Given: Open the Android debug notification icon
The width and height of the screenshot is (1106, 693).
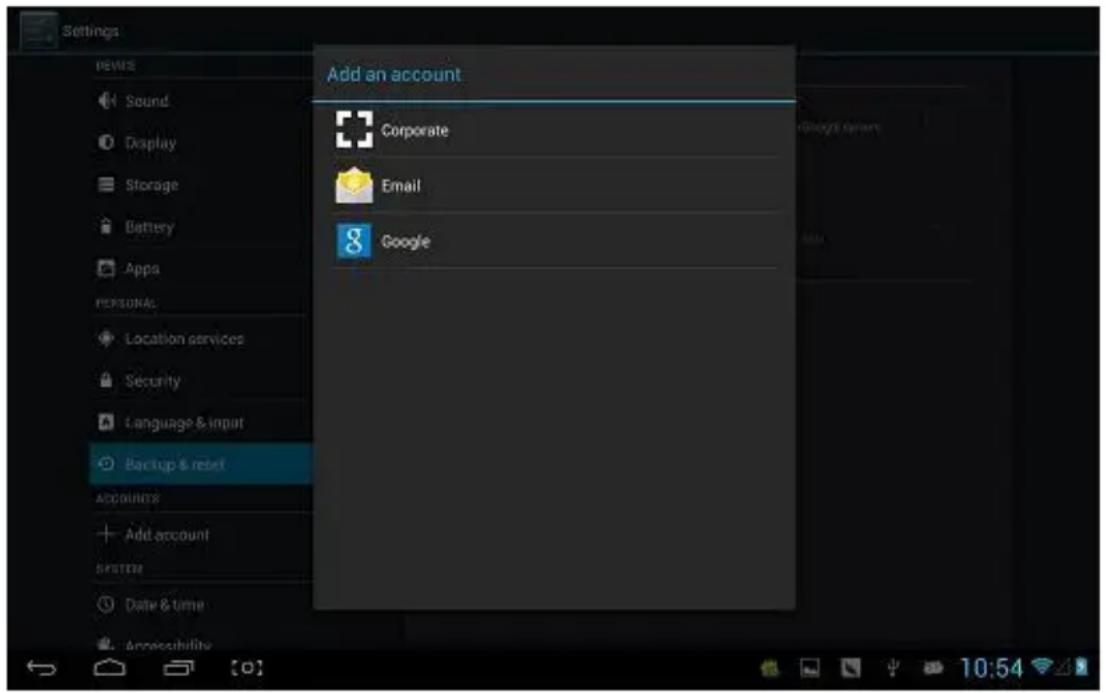Looking at the screenshot, I should tap(770, 668).
